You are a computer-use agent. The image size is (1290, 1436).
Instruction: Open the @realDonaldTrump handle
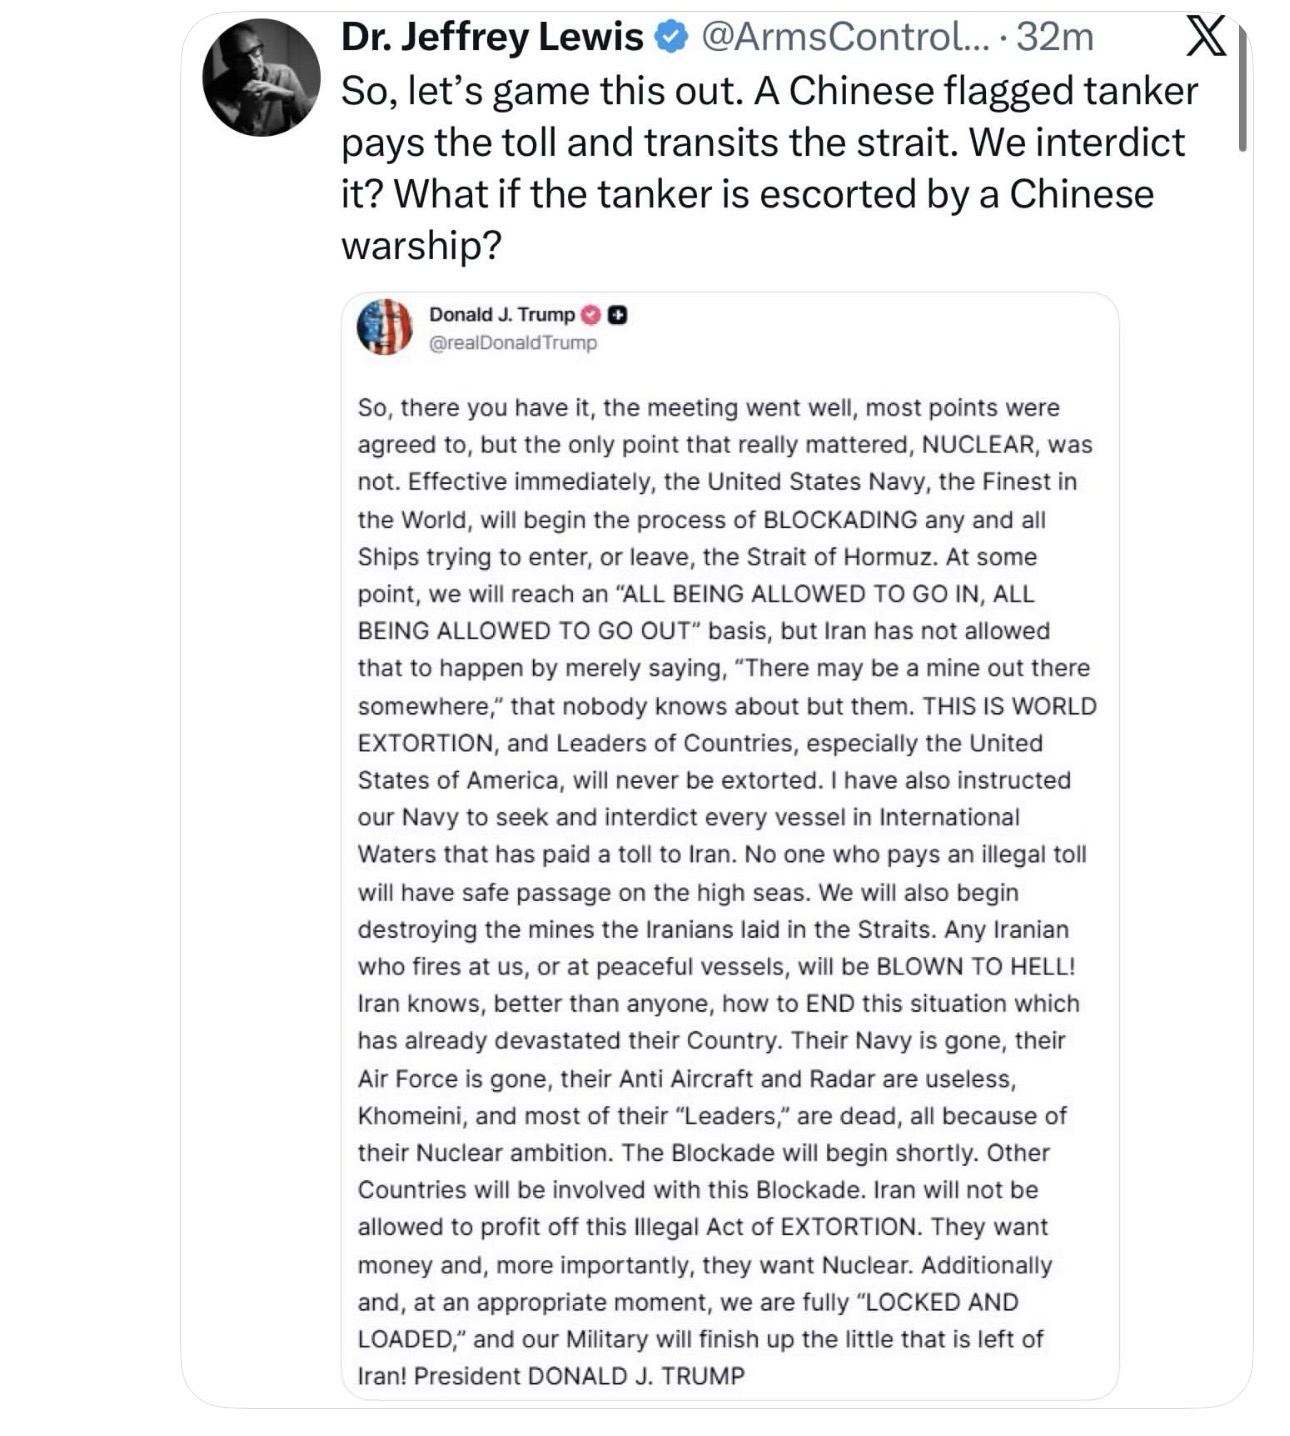[x=513, y=343]
